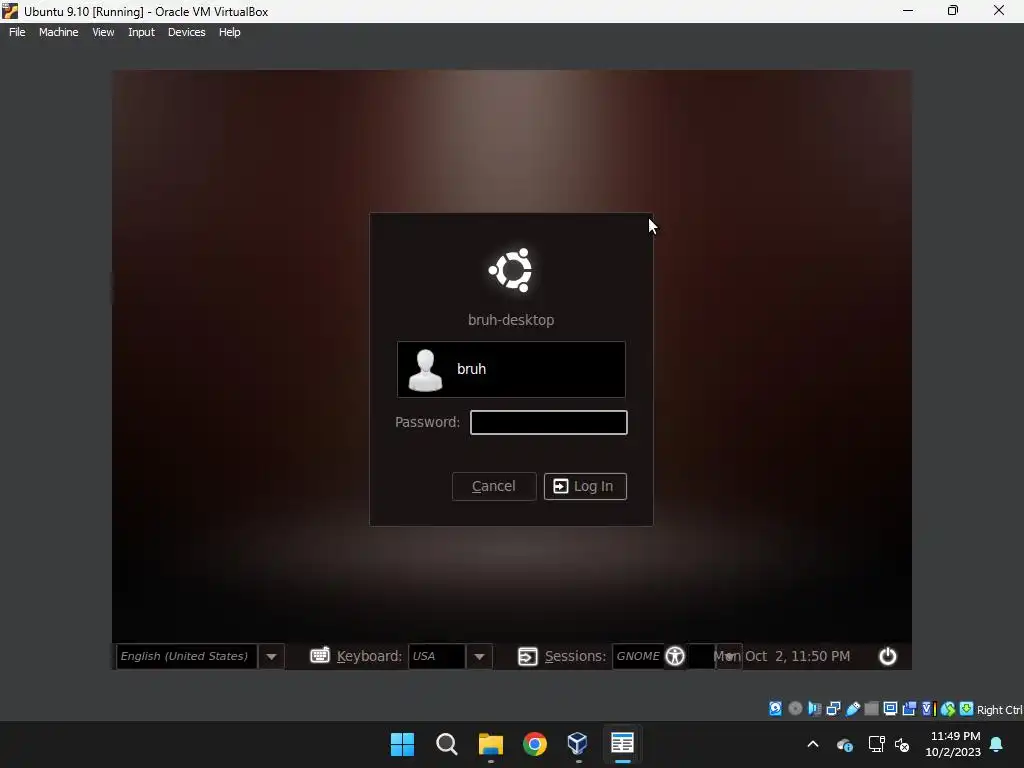Show hidden system tray icons
The image size is (1024, 768).
(813, 744)
